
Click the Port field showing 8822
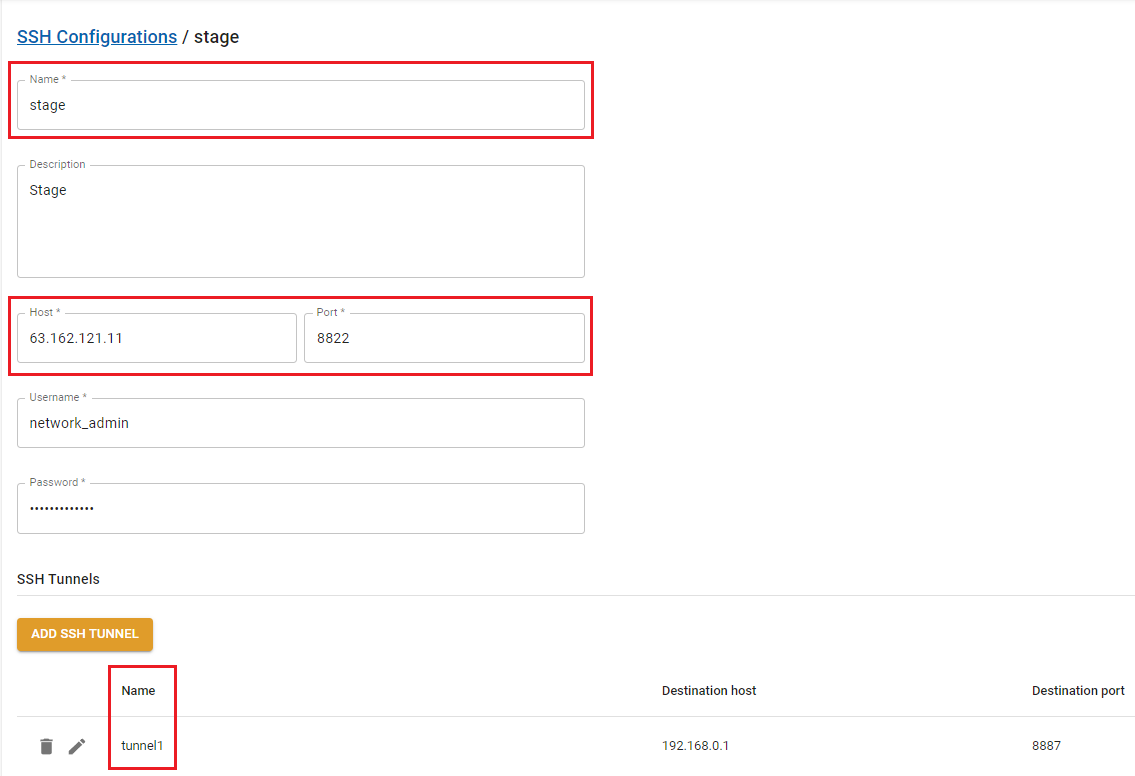click(x=444, y=338)
